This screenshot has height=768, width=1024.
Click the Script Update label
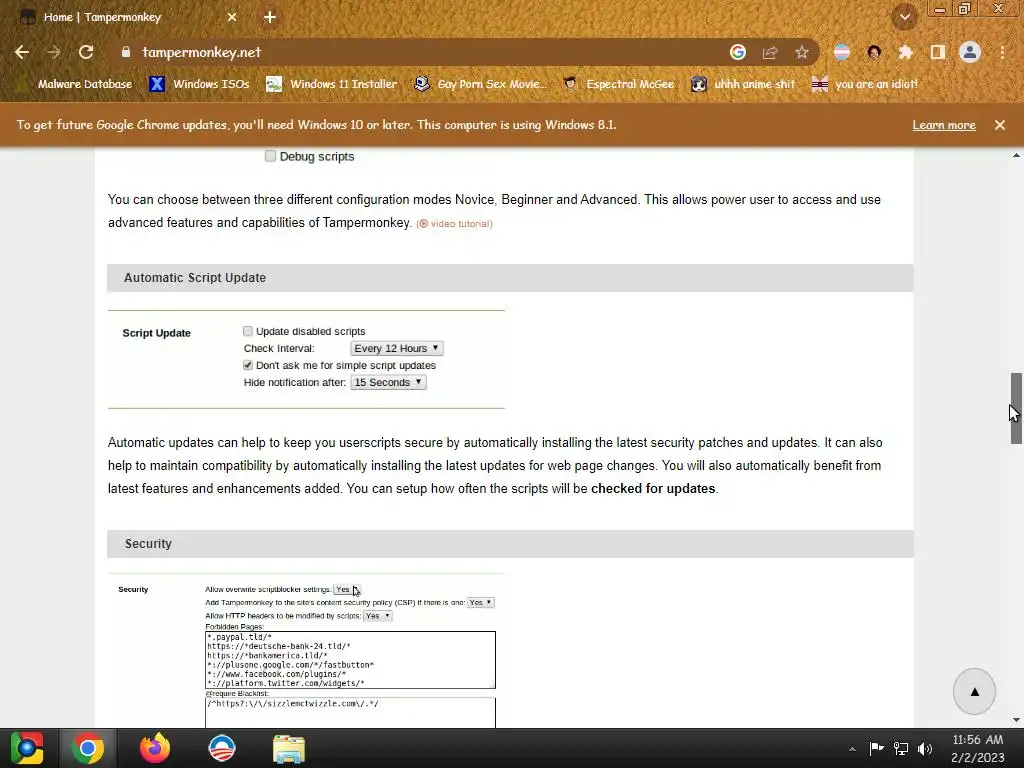tap(157, 332)
